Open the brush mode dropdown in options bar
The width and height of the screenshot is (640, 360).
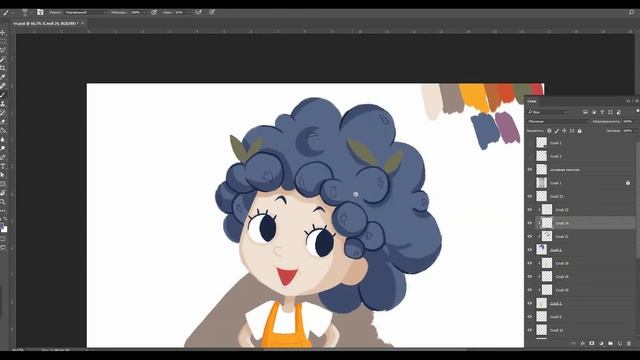click(86, 13)
